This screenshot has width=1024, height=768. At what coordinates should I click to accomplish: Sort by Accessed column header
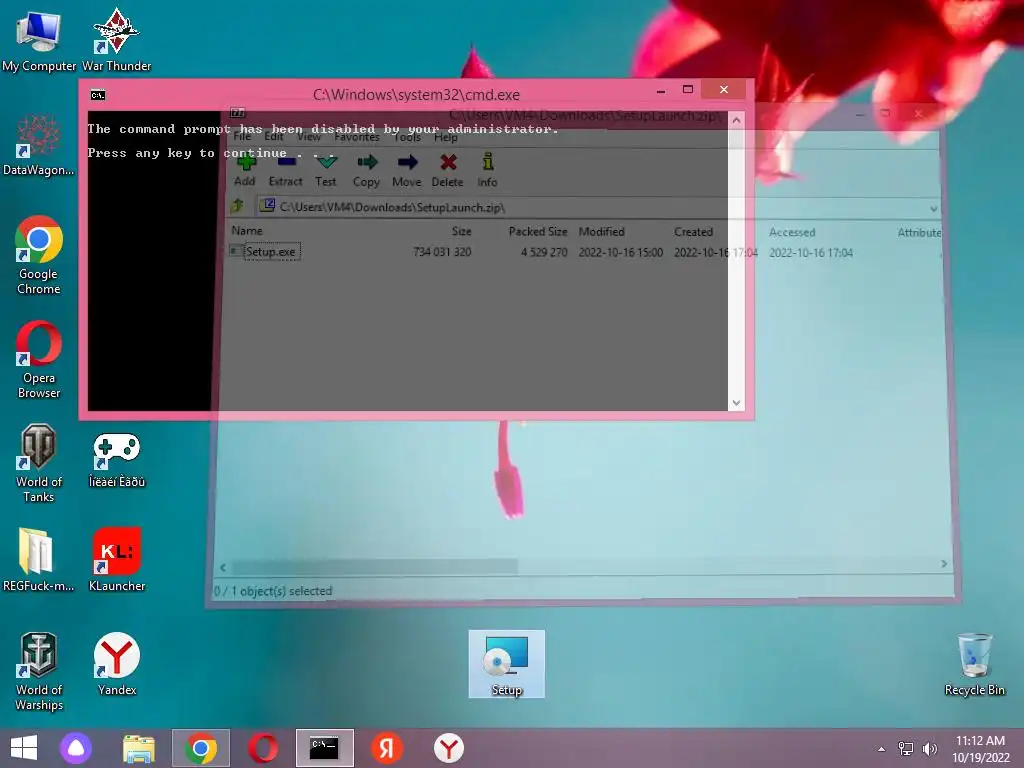point(792,232)
